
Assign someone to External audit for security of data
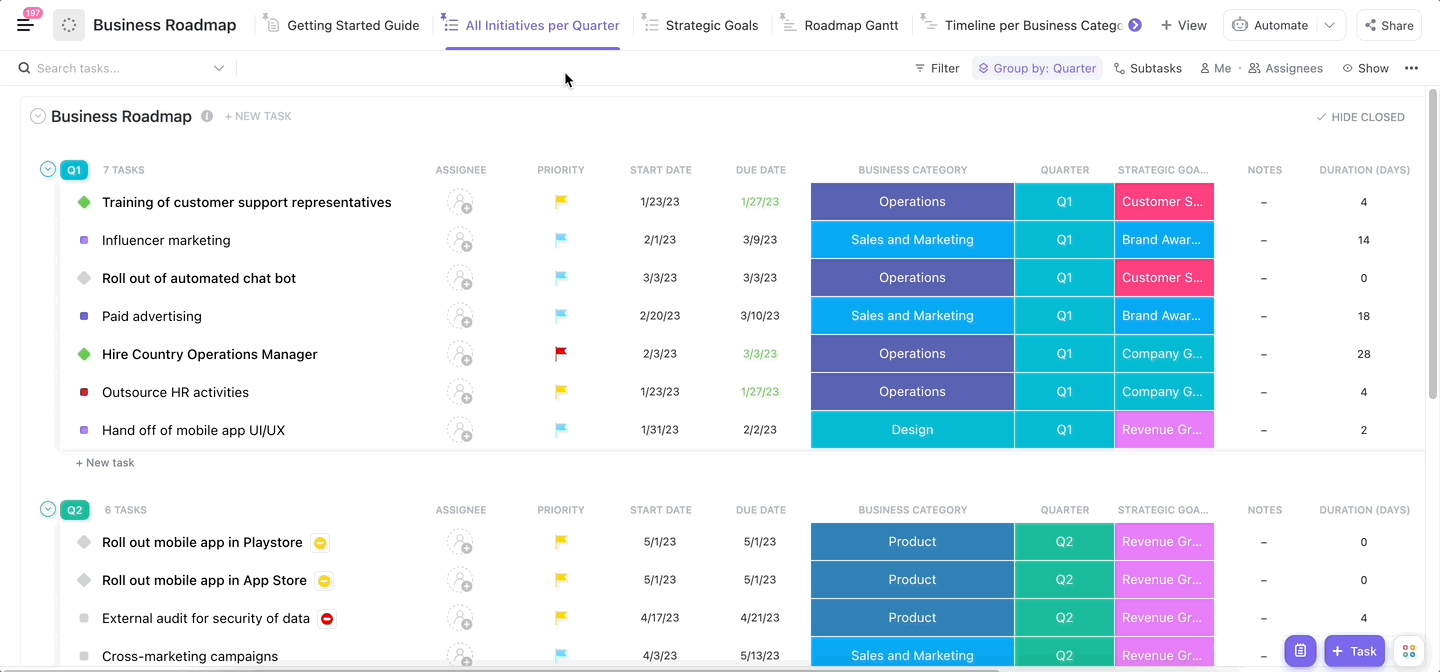[x=460, y=618]
